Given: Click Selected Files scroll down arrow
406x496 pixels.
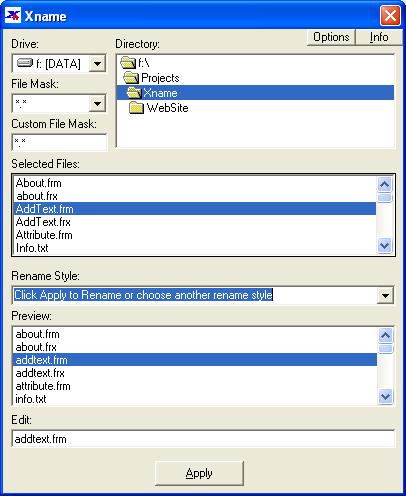Looking at the screenshot, I should [384, 246].
